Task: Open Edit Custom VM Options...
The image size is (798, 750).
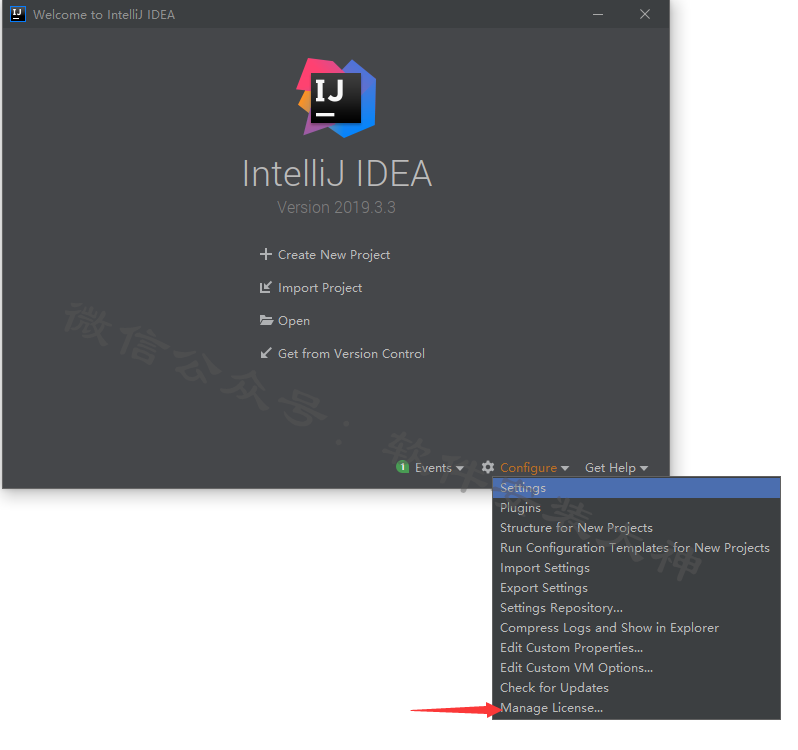Action: coord(636,668)
